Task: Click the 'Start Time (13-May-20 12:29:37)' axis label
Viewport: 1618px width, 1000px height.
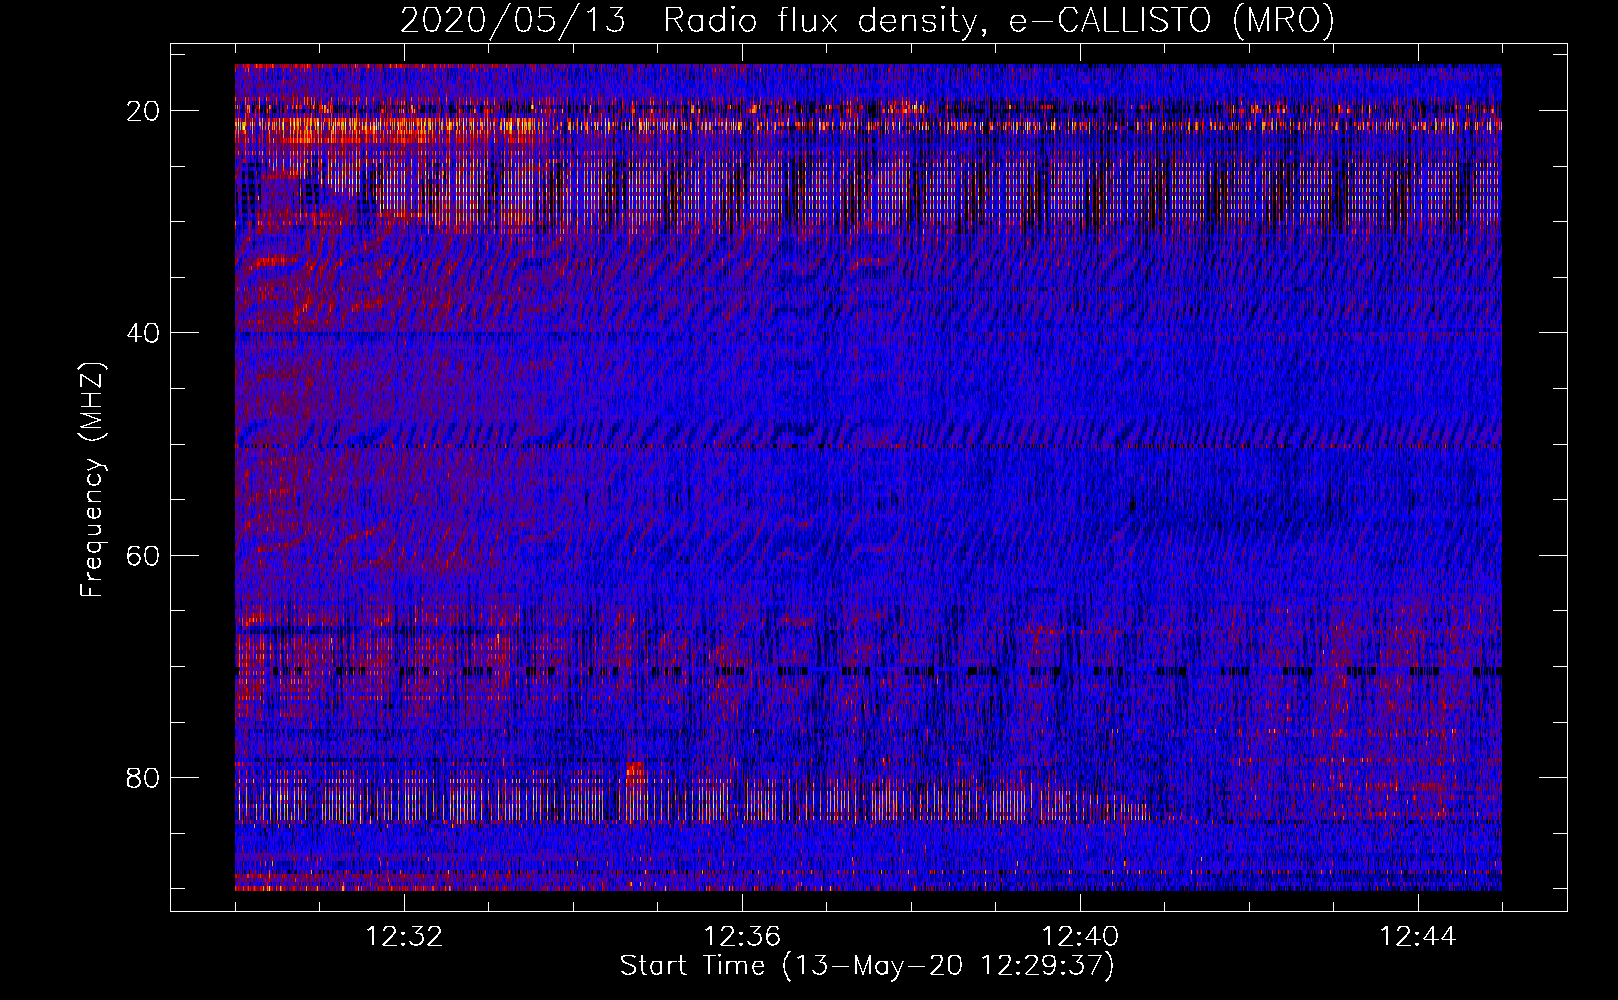Action: (x=867, y=966)
